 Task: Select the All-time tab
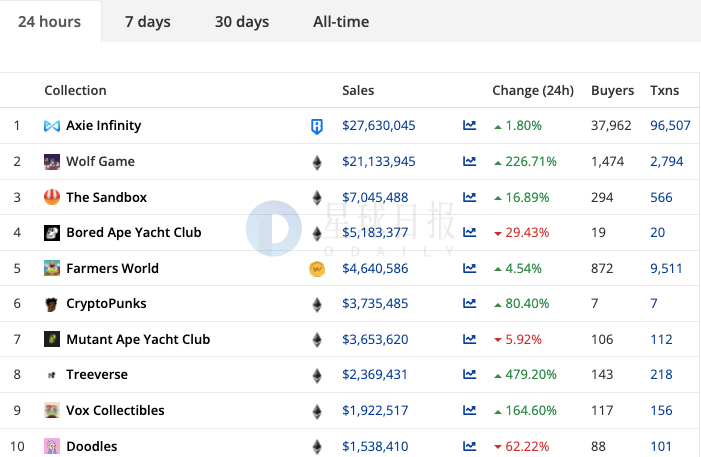(x=341, y=21)
